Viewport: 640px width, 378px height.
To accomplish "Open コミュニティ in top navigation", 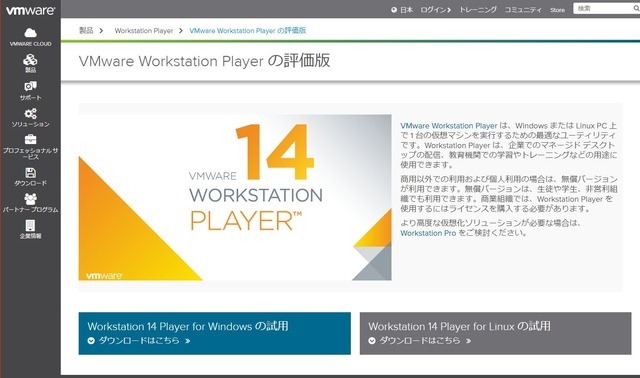I will 523,10.
